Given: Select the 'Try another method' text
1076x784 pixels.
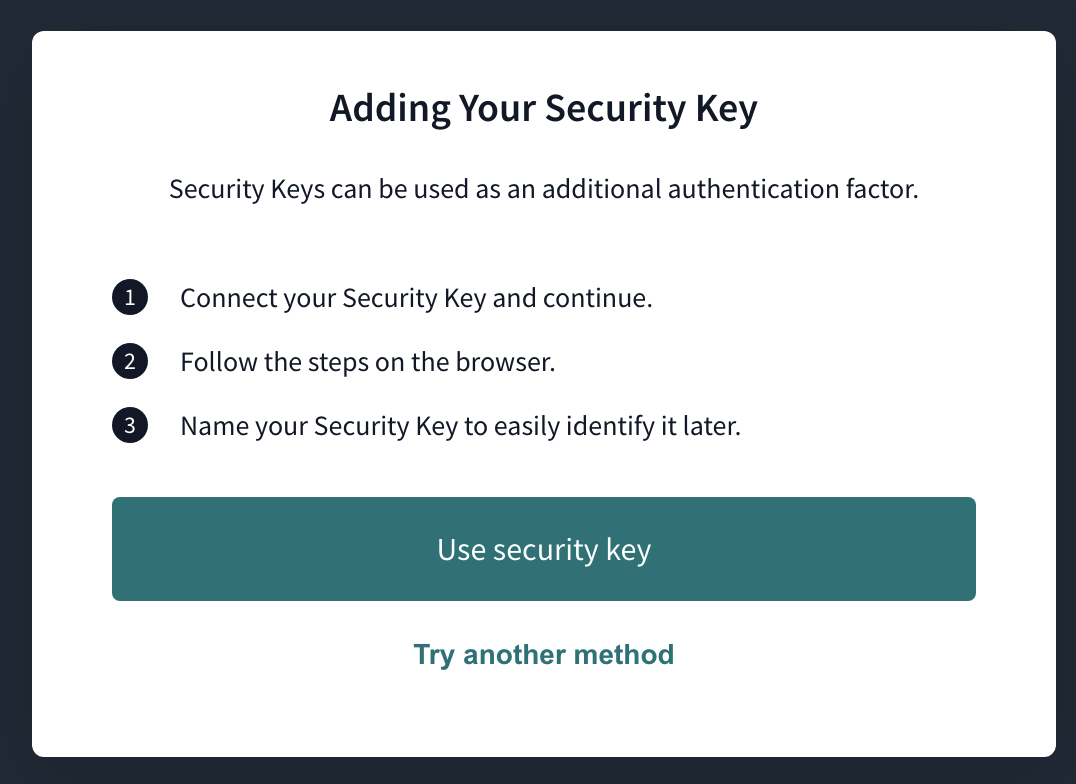Looking at the screenshot, I should (x=543, y=654).
